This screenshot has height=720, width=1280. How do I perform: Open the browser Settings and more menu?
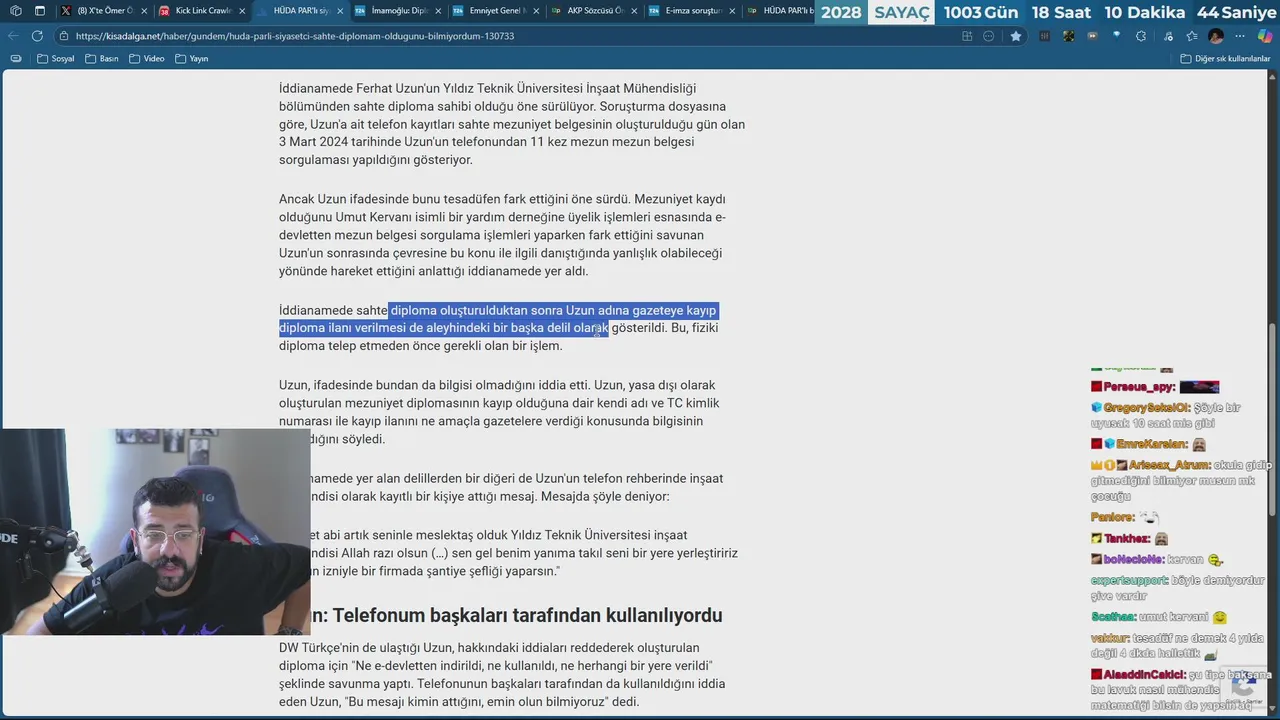1241,36
